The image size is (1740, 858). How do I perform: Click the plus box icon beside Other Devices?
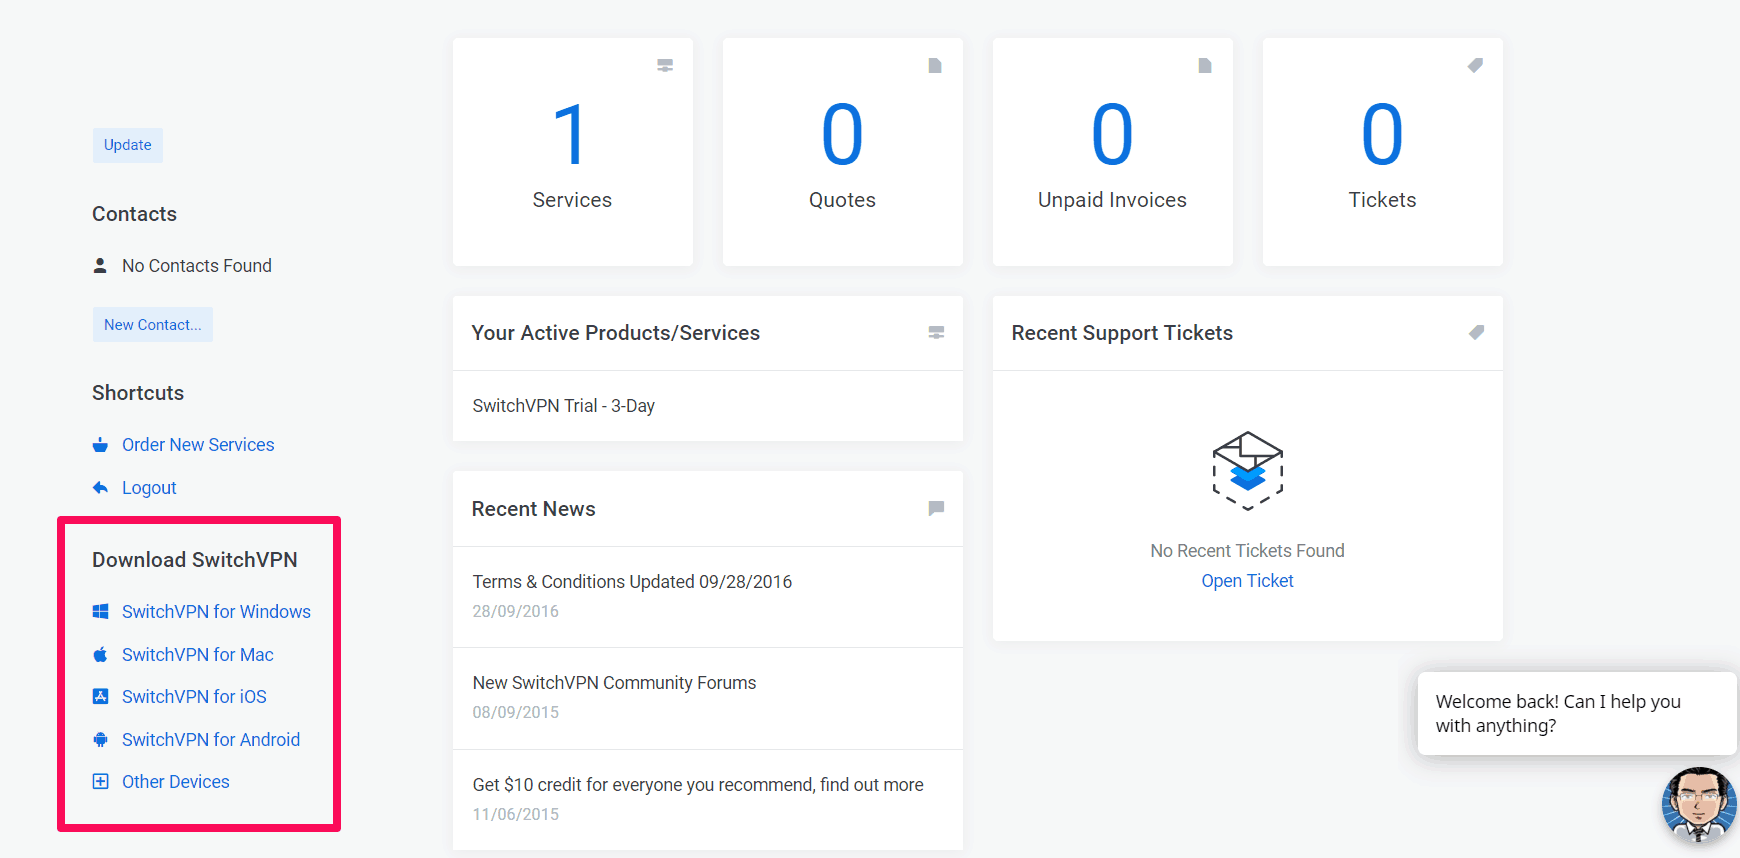100,781
